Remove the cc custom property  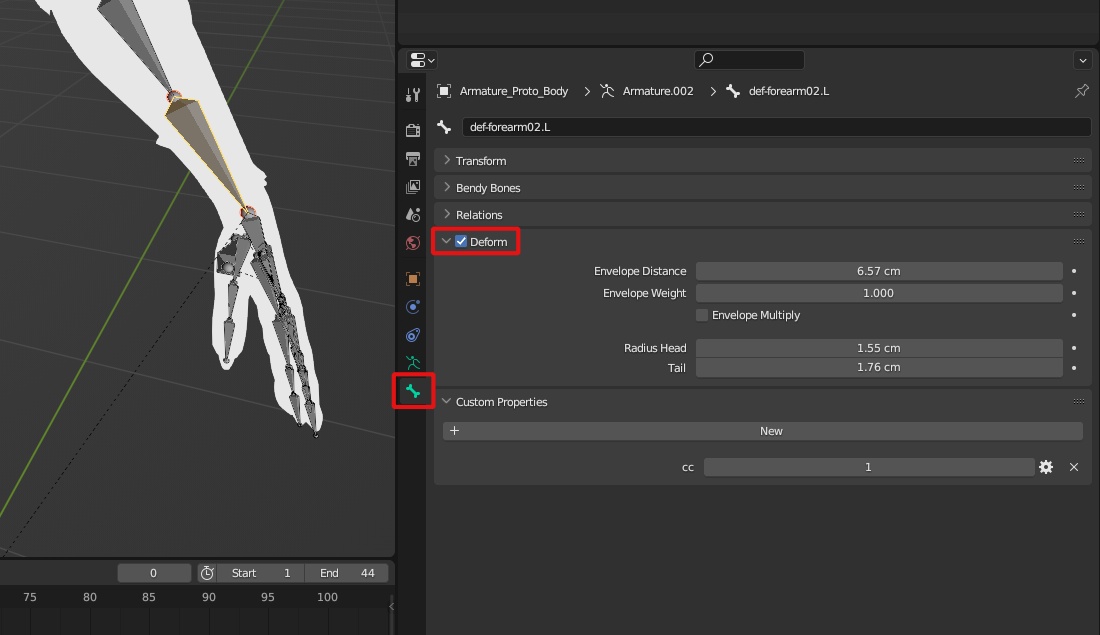[x=1074, y=467]
